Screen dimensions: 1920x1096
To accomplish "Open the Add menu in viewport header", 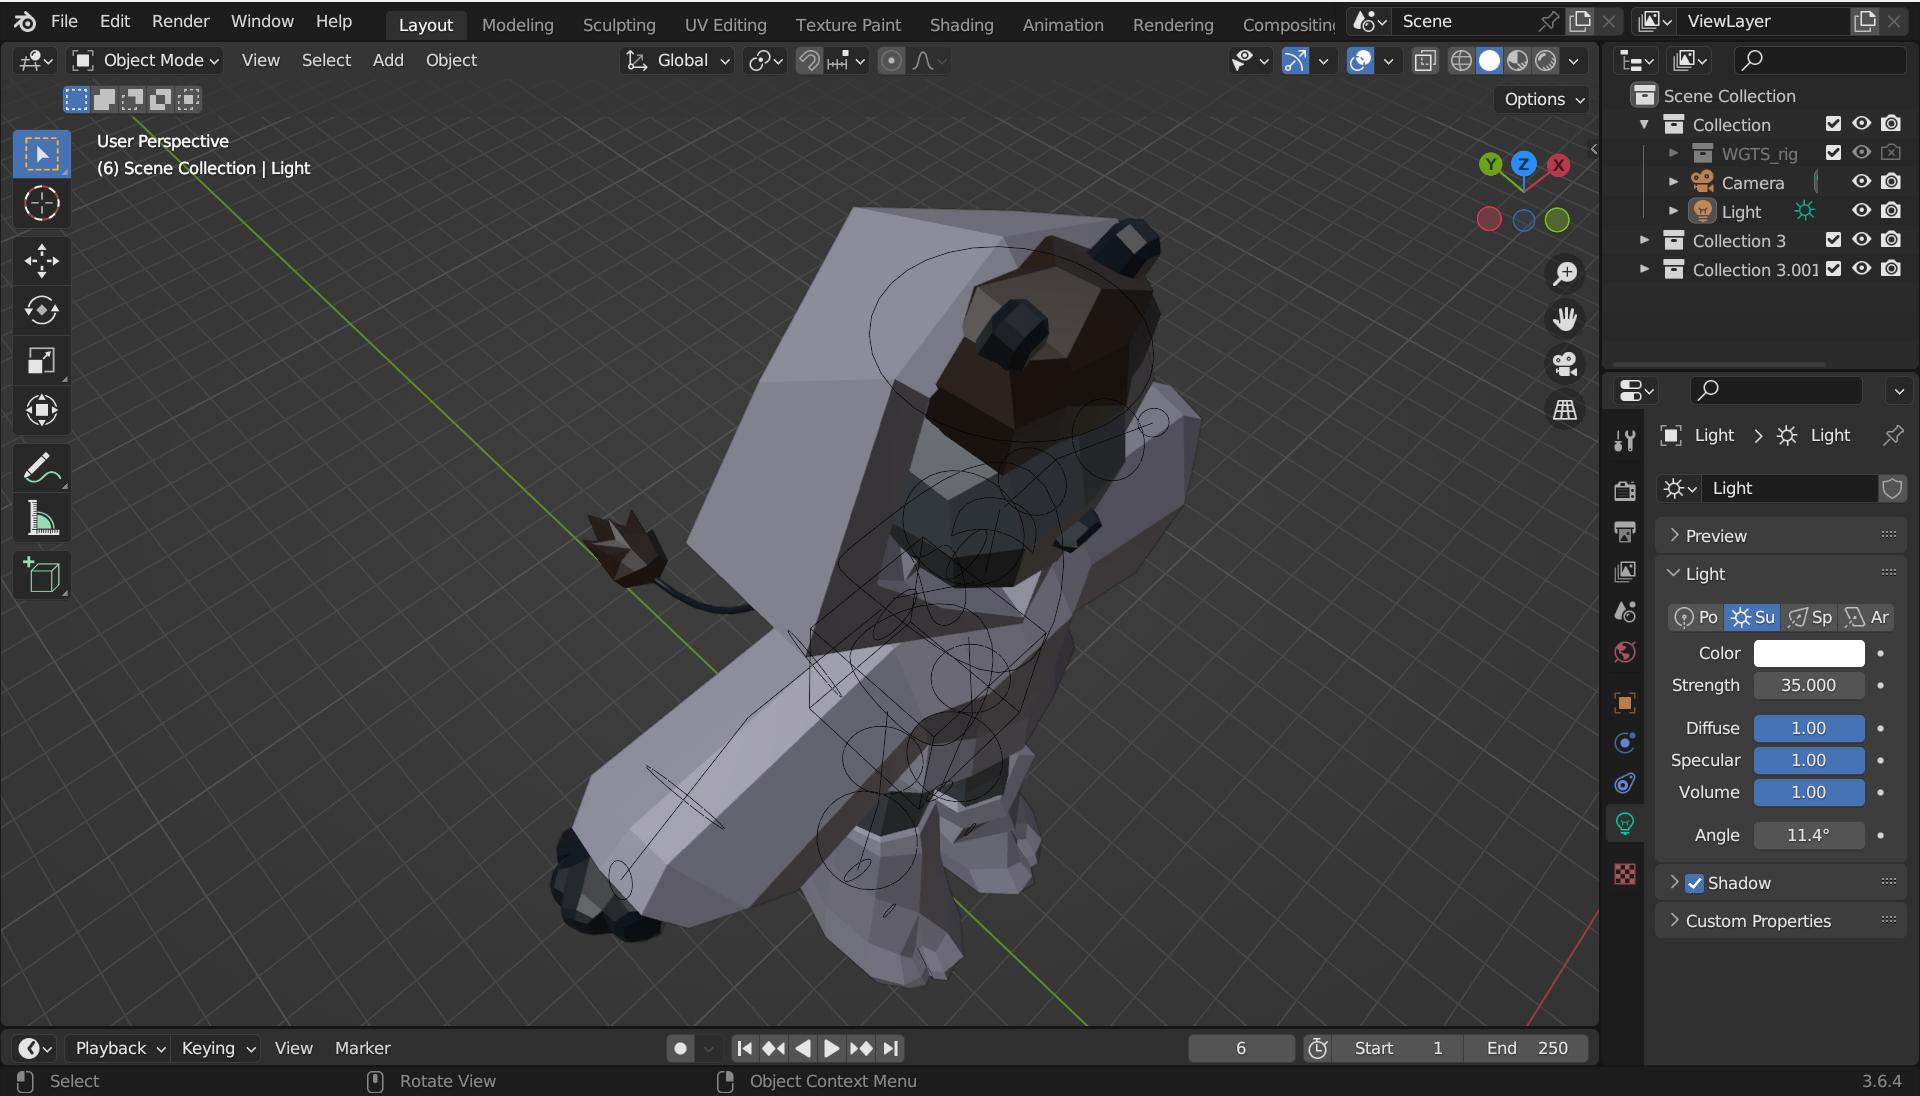I will [x=388, y=61].
